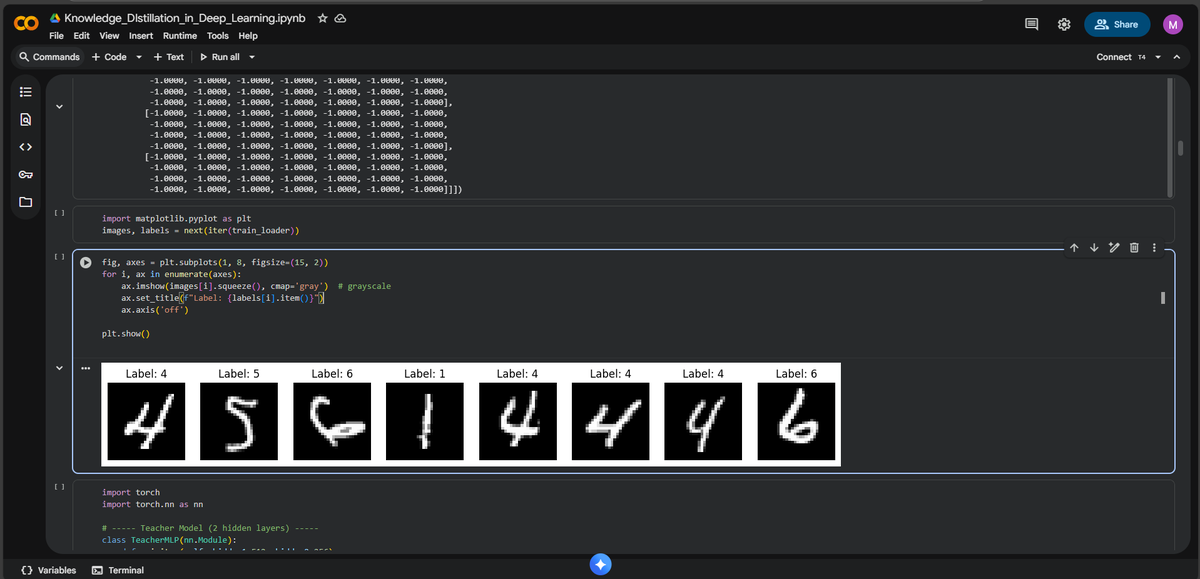Open the Secrets panel with the key icon
The width and height of the screenshot is (1200, 579).
pos(25,174)
